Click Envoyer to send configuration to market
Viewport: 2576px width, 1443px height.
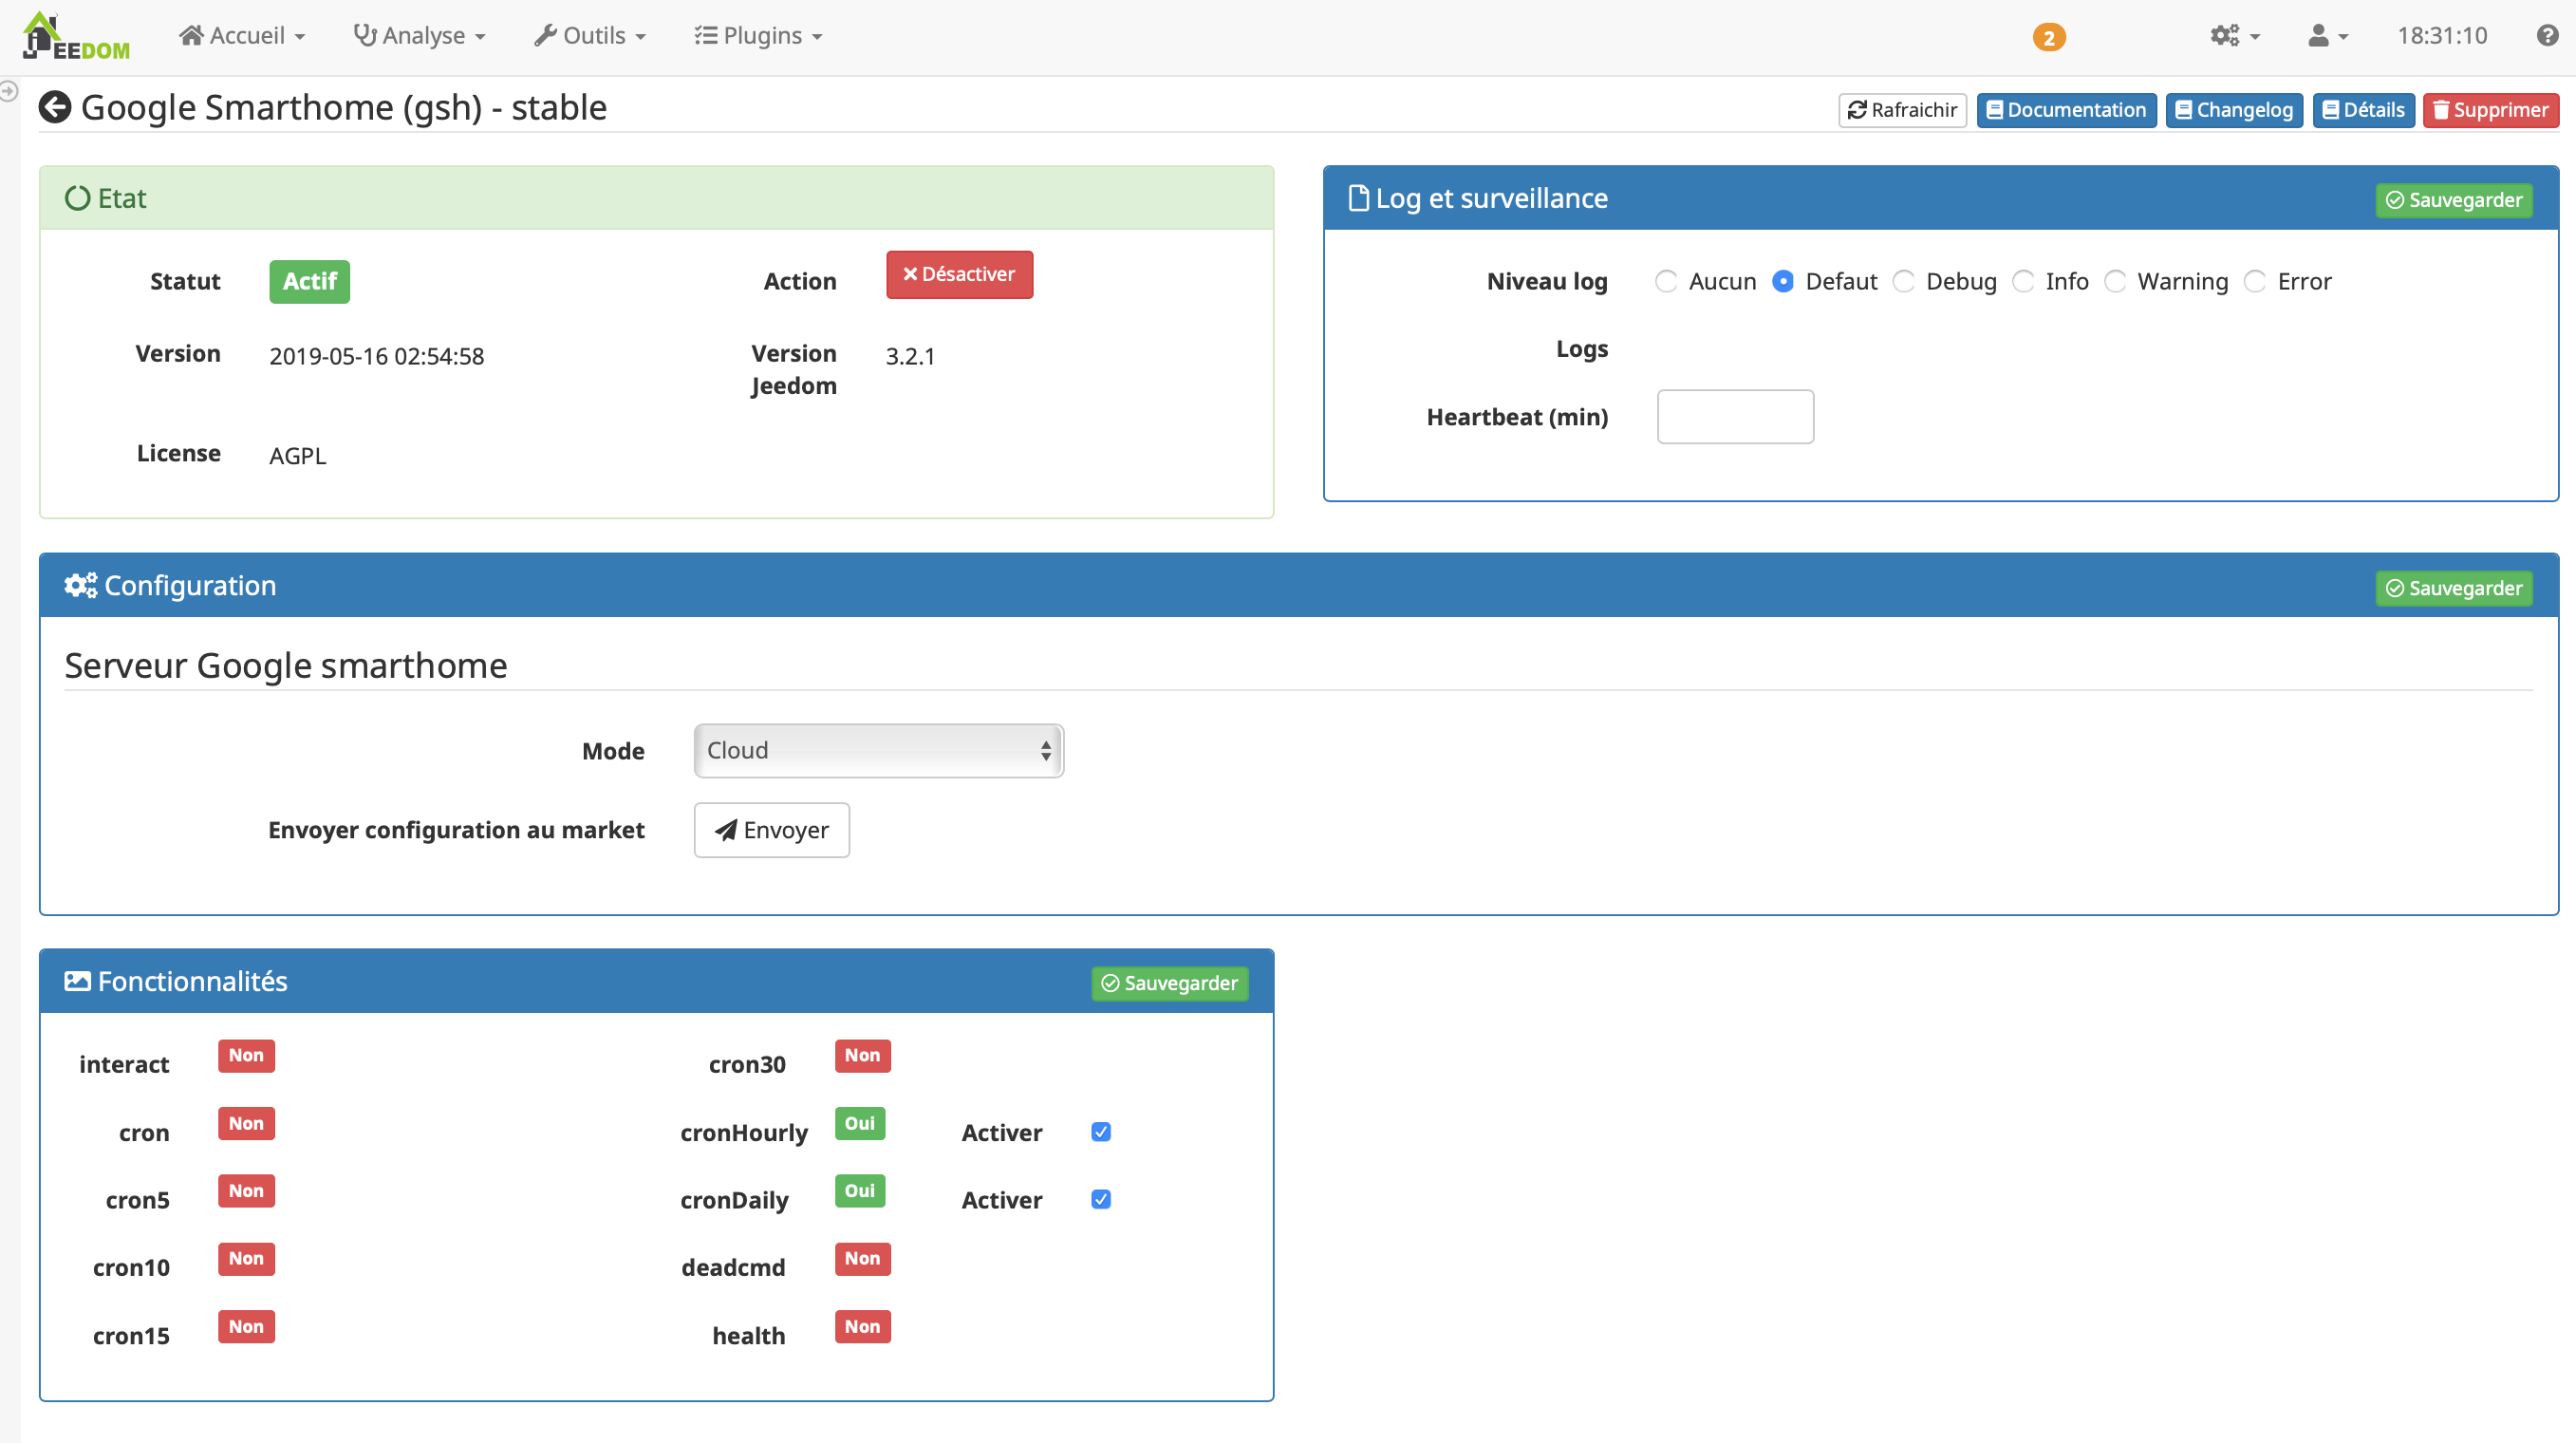772,830
